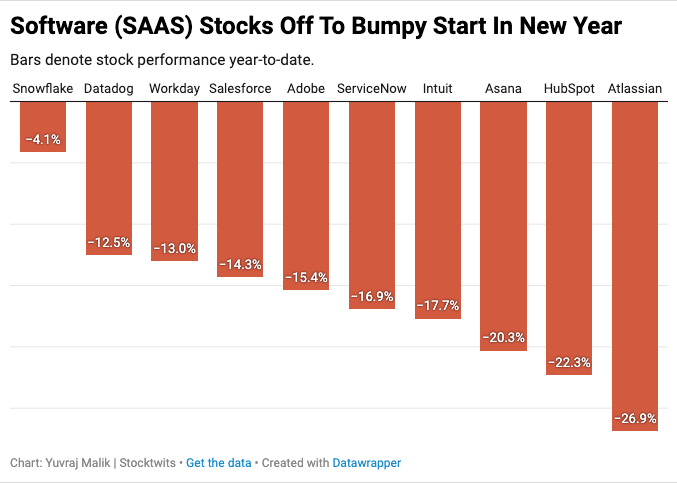This screenshot has width=677, height=483.
Task: Click the Datawrapper link in the footer
Action: 366,463
